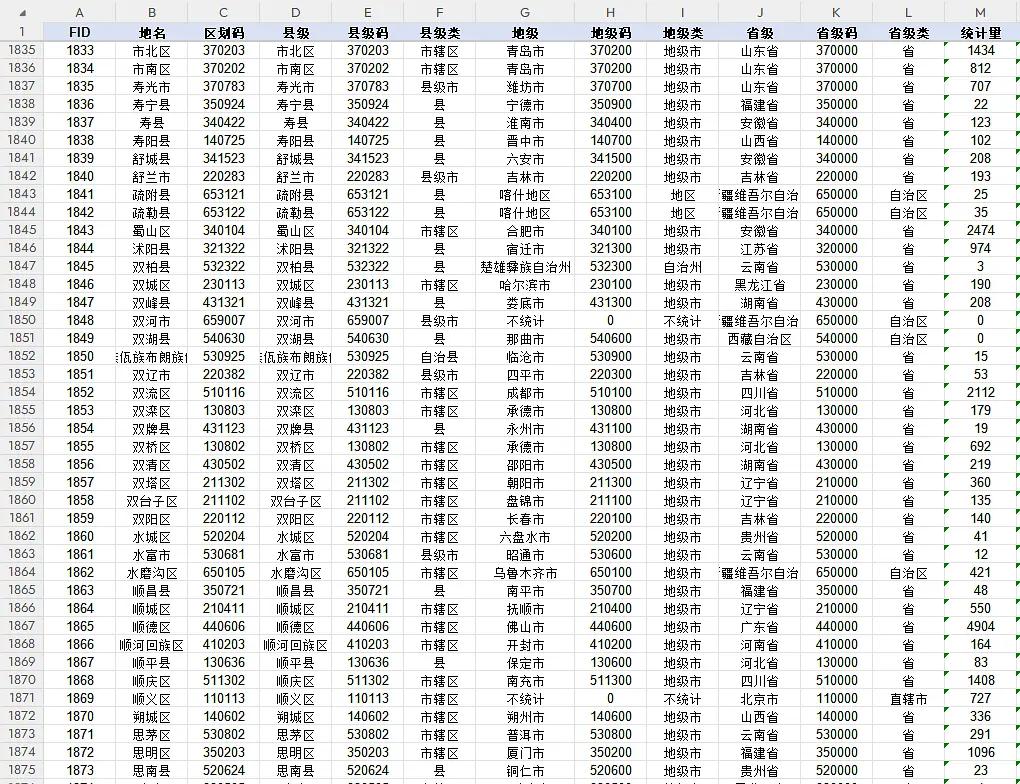Select cell 潍坊市
Image resolution: width=1020 pixels, height=784 pixels.
pos(525,87)
